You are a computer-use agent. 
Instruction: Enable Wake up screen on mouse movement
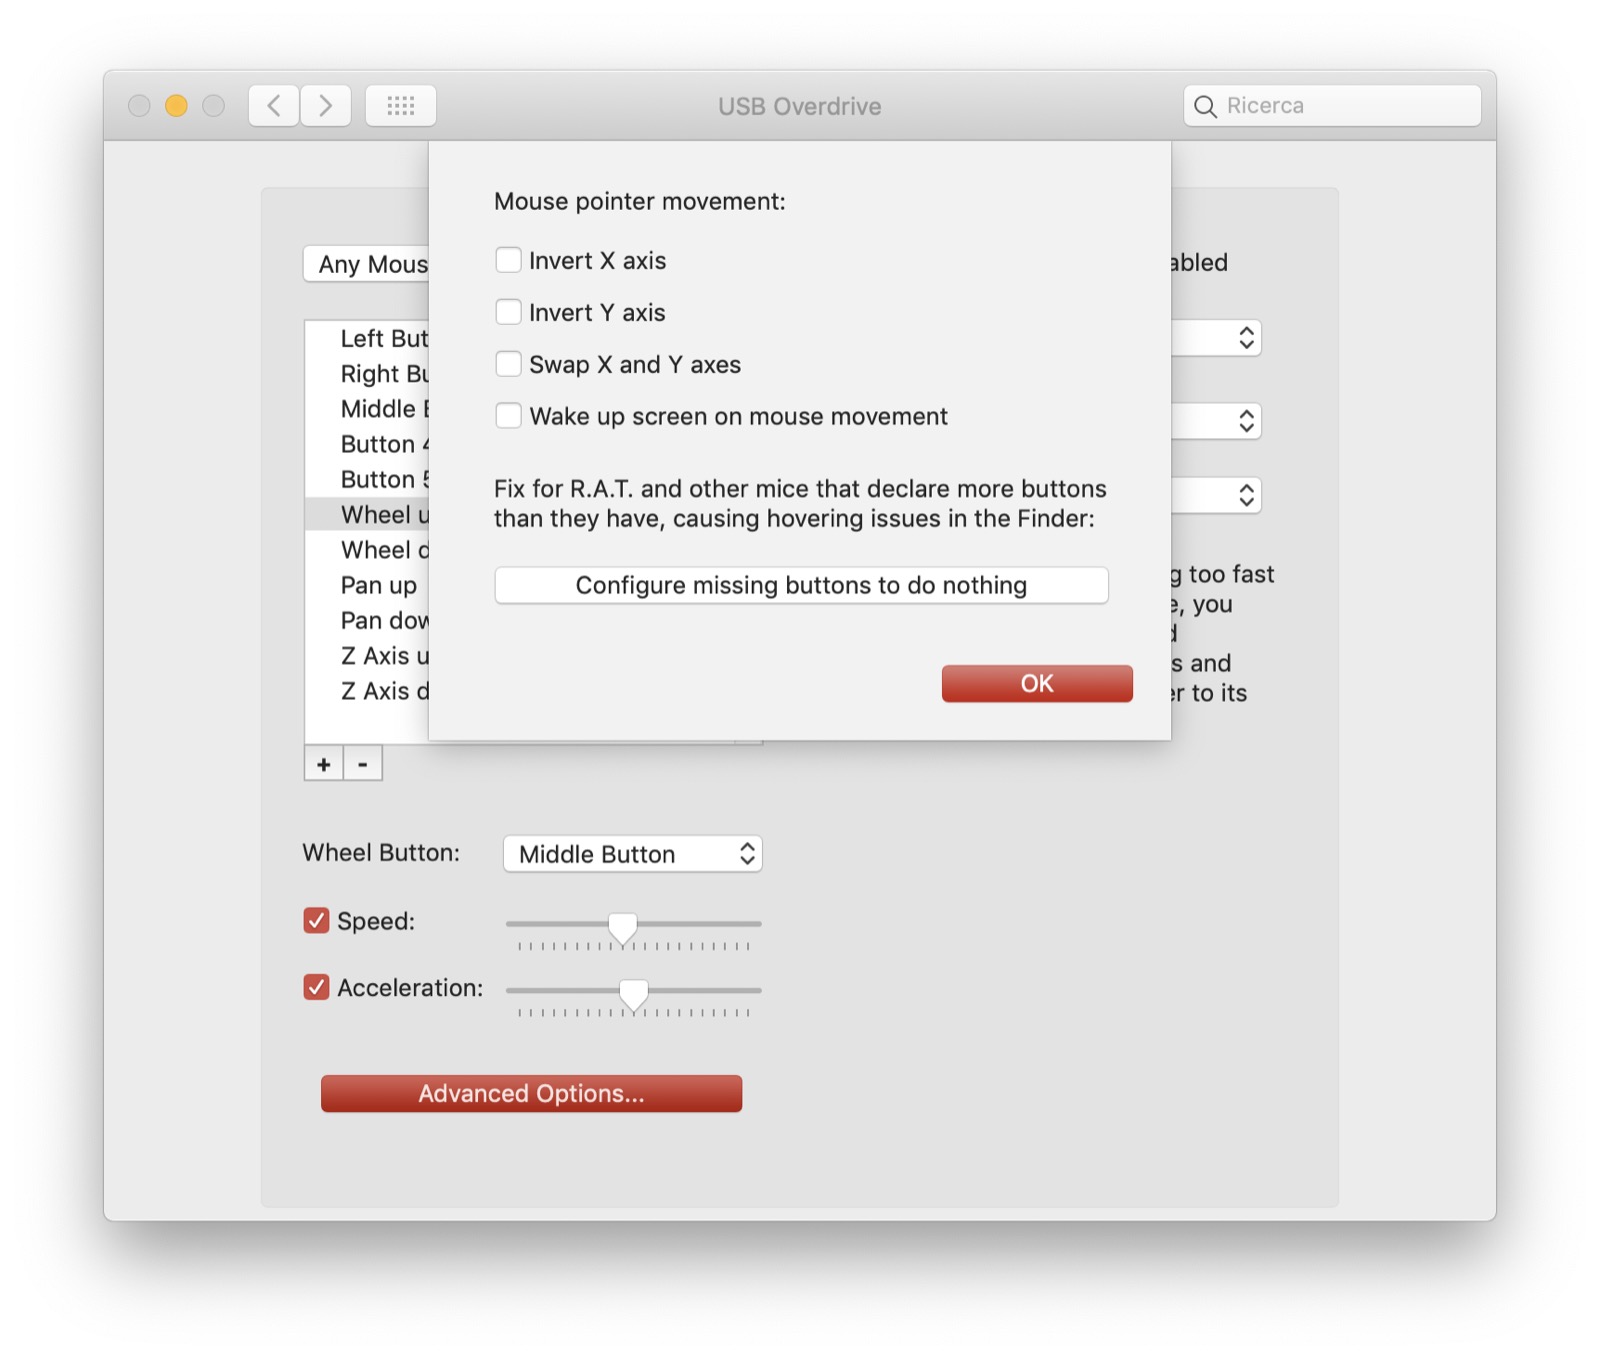click(x=508, y=416)
